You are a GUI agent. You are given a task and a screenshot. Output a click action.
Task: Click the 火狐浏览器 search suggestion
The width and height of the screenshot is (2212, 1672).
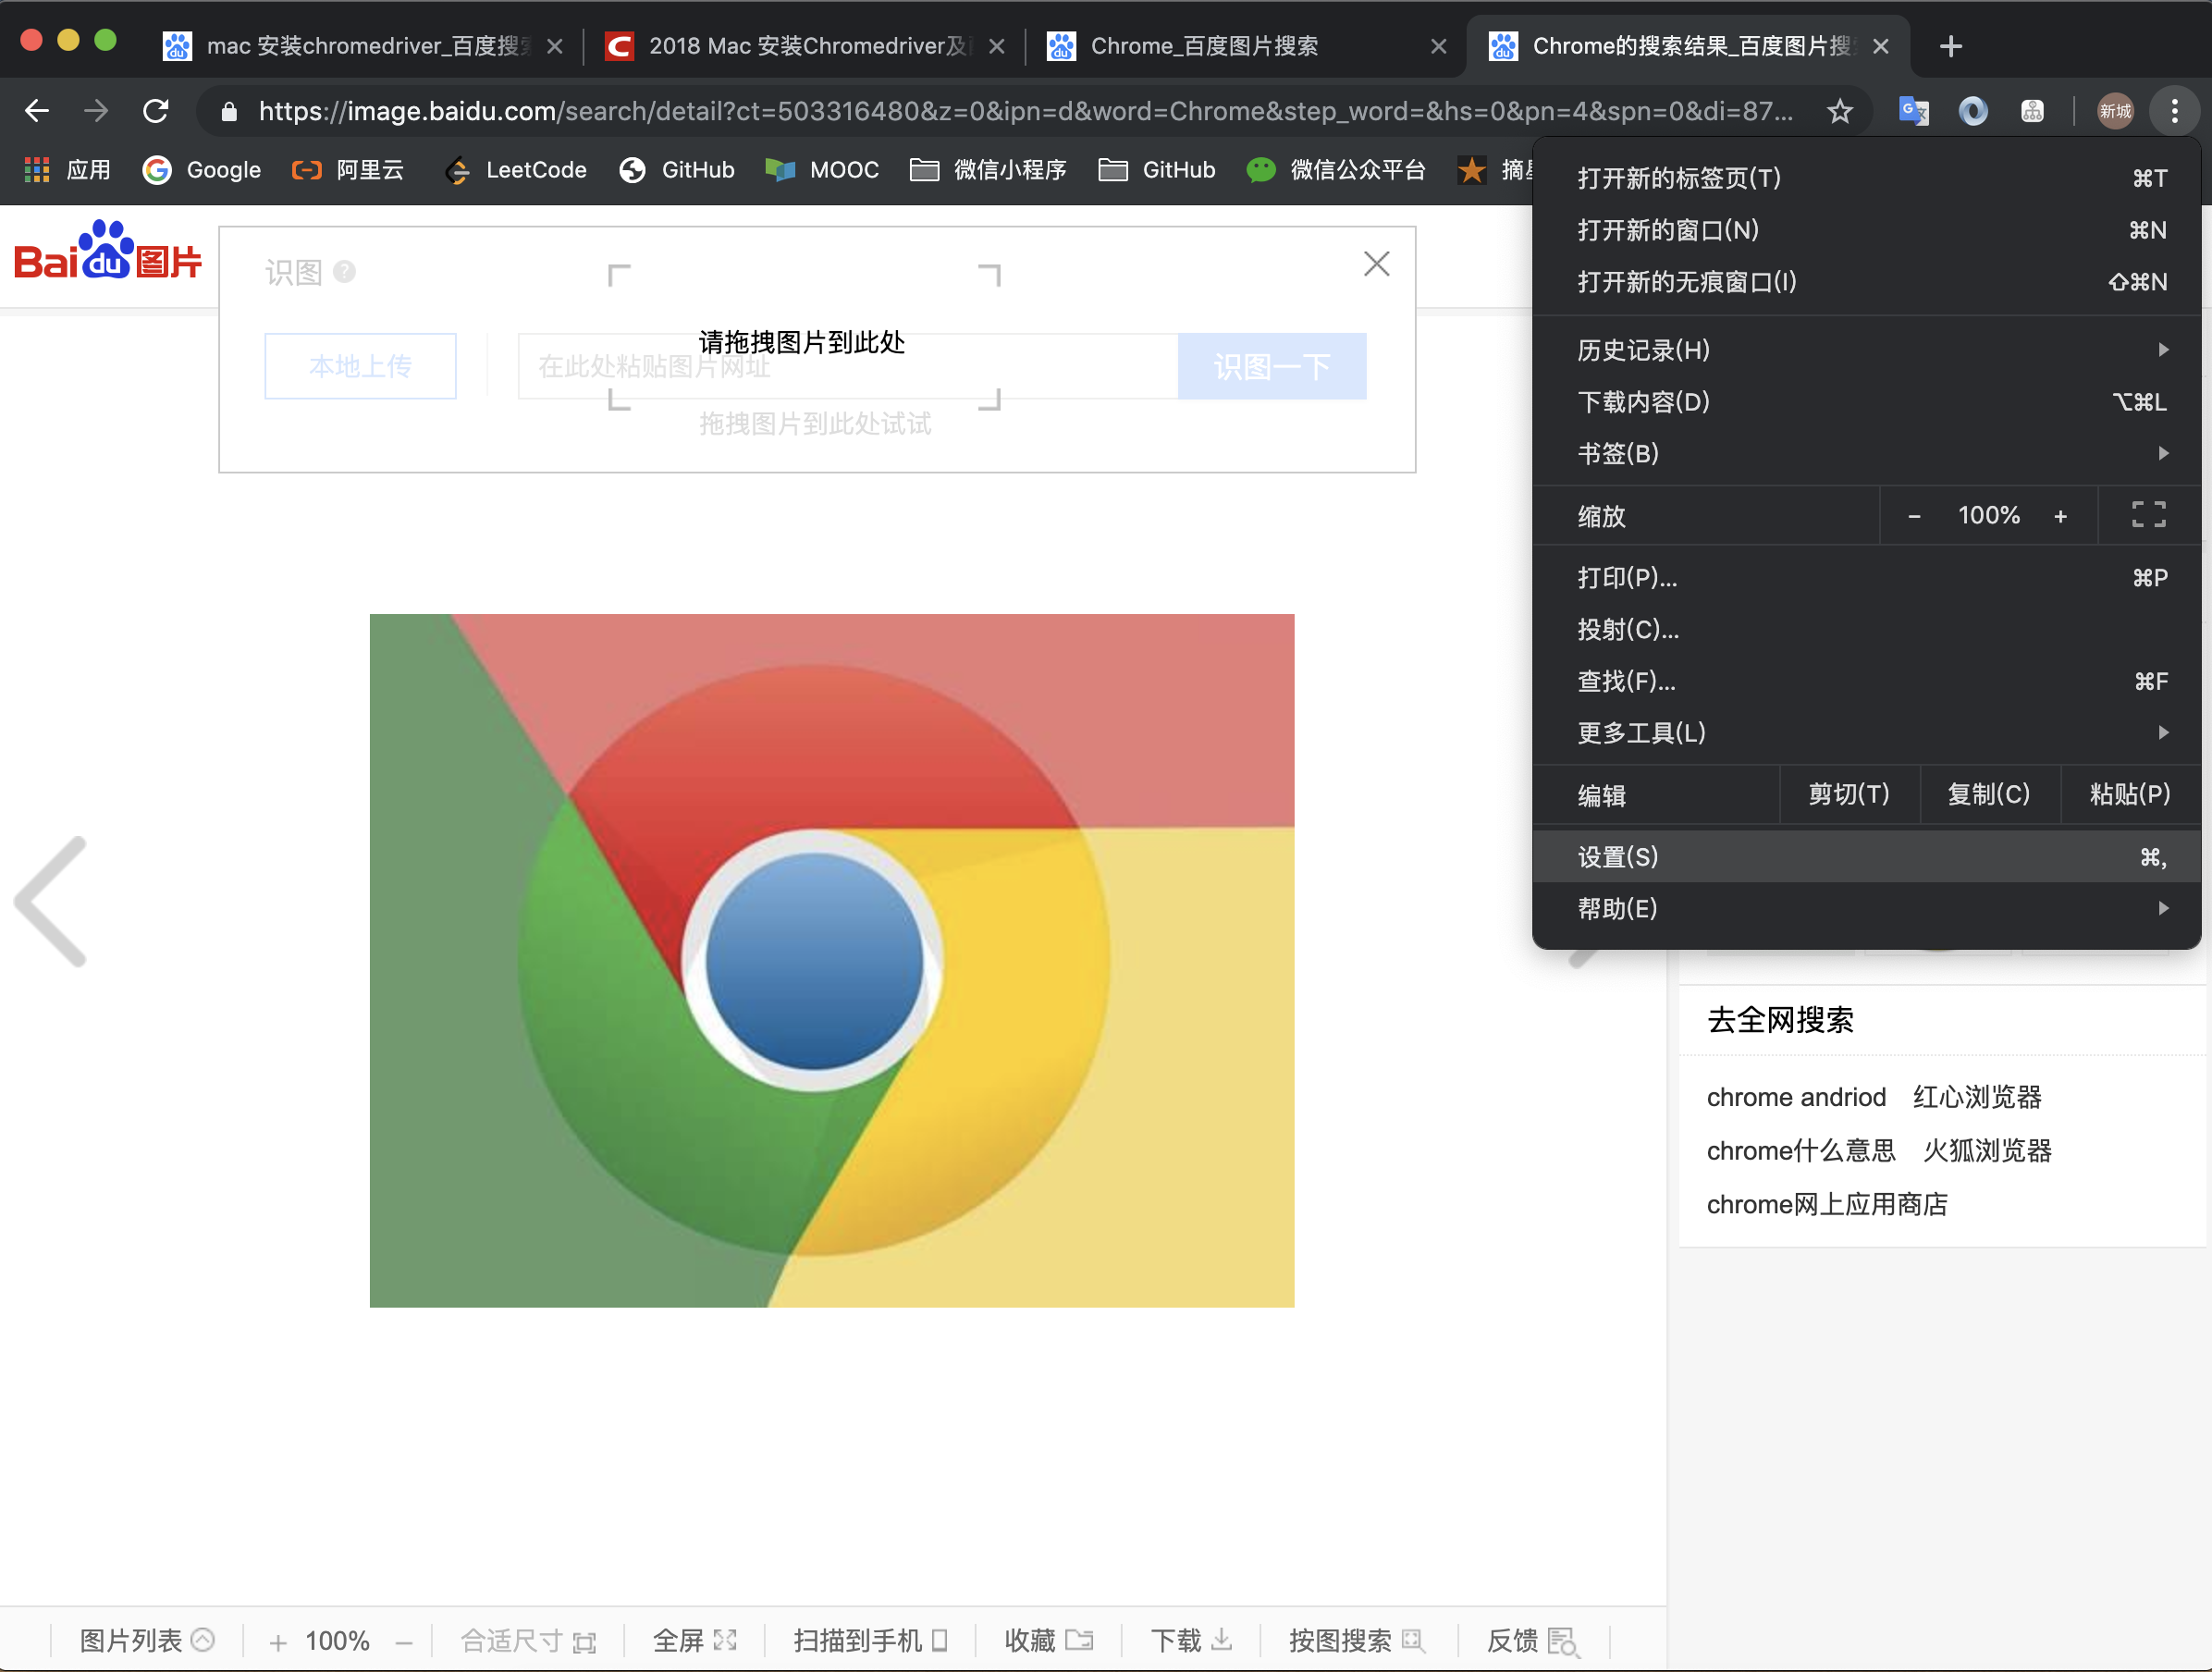1987,1151
